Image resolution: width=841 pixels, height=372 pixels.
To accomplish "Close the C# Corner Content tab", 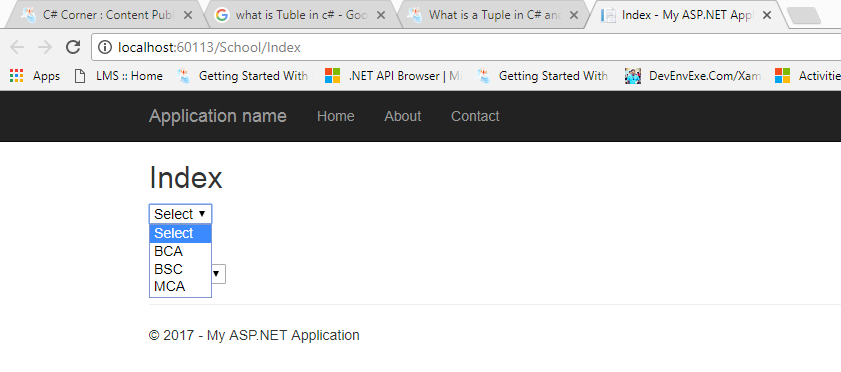I will (188, 16).
